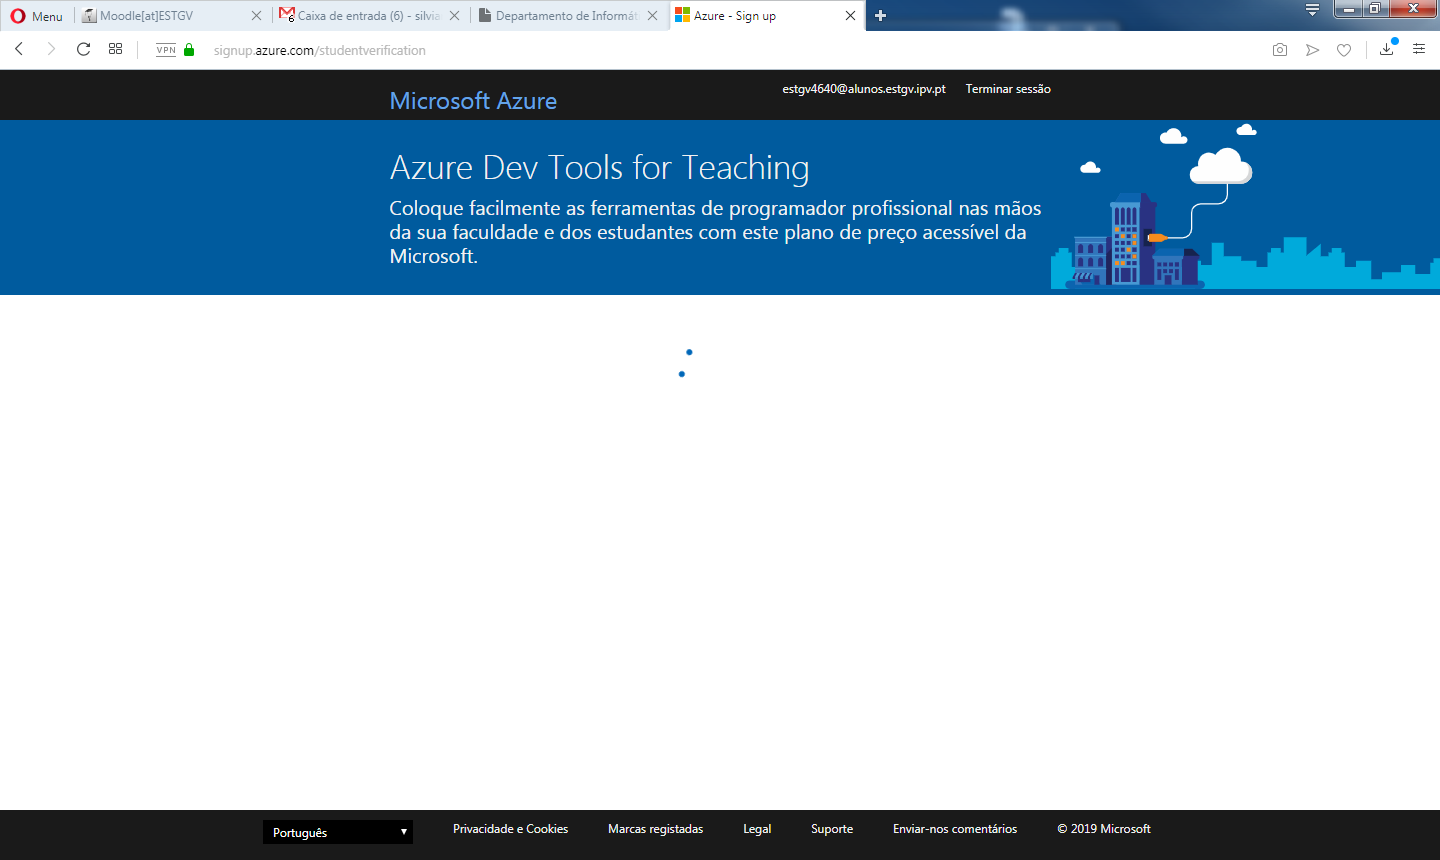Open the Speed Dial grid icon
Image resolution: width=1440 pixels, height=860 pixels.
tap(115, 49)
